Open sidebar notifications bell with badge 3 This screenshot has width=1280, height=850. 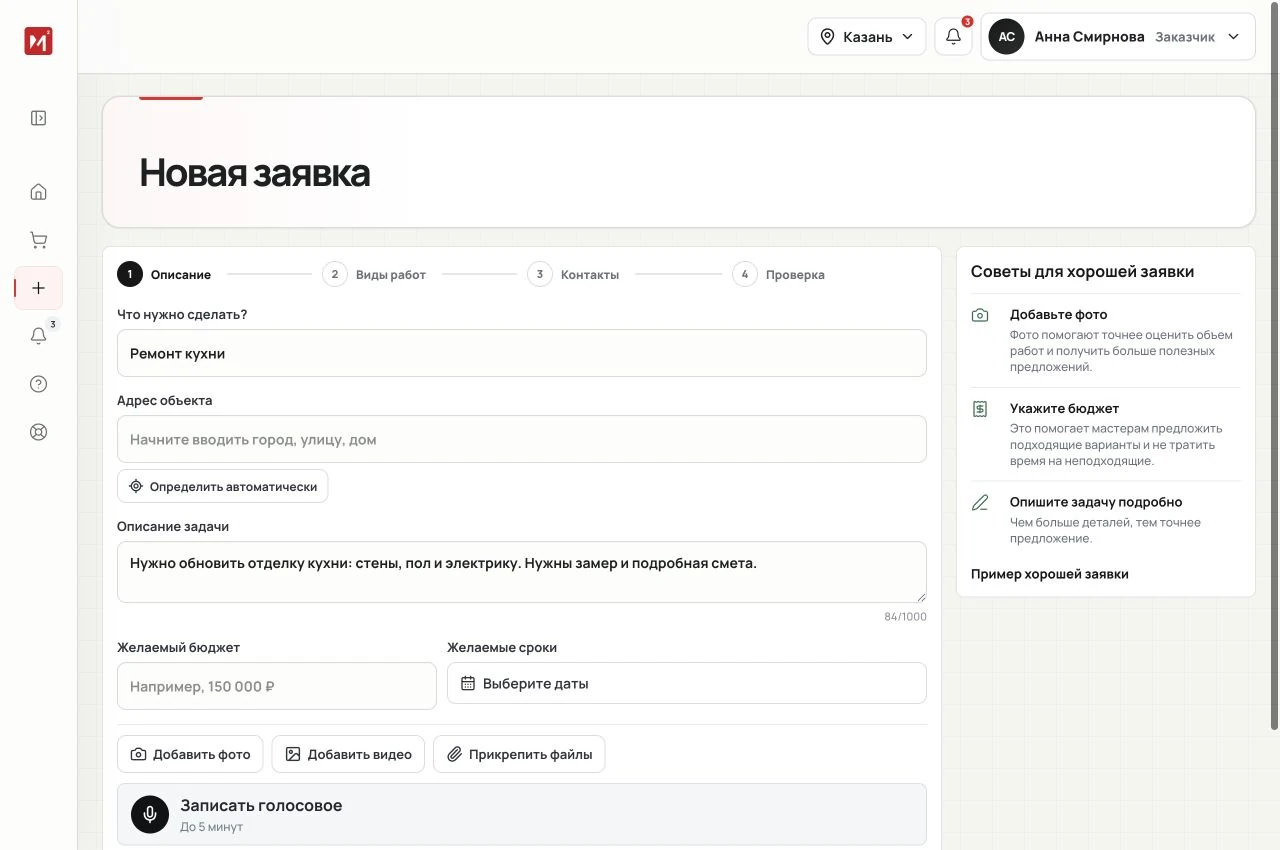click(x=38, y=336)
